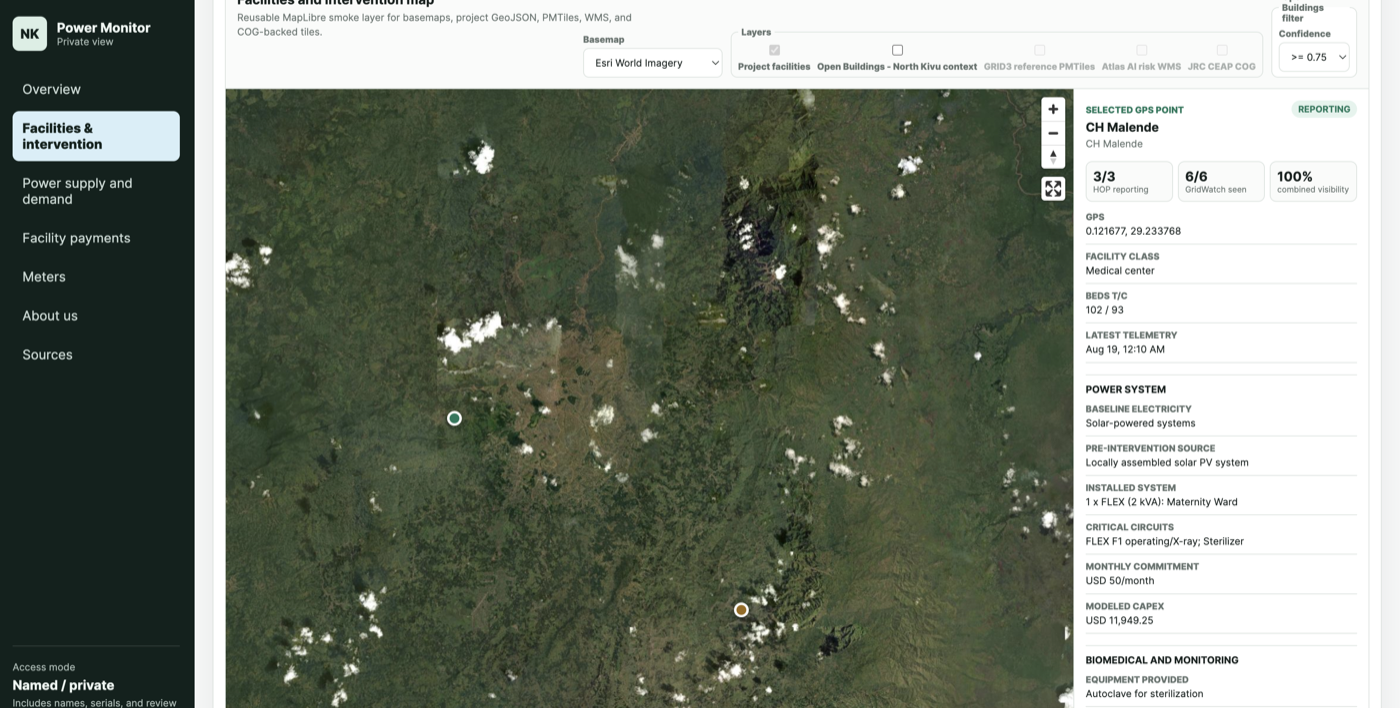Click the Named / private access mode label

(63, 685)
